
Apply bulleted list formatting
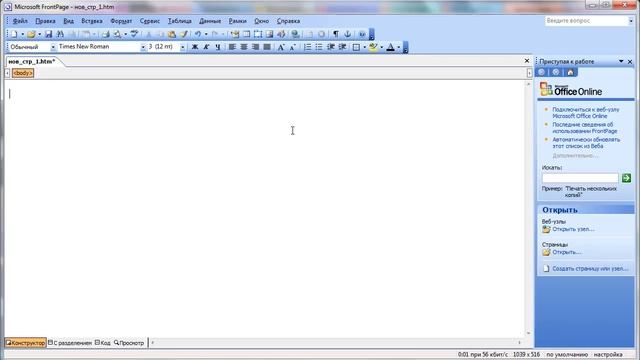pos(319,47)
